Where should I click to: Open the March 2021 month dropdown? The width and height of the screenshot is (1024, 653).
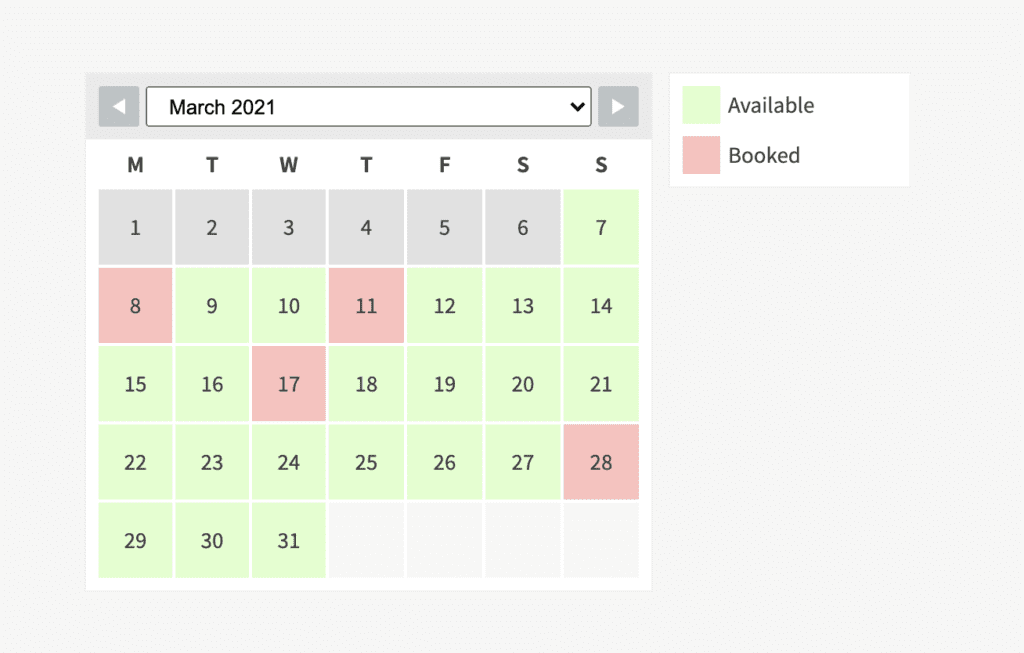[x=368, y=106]
